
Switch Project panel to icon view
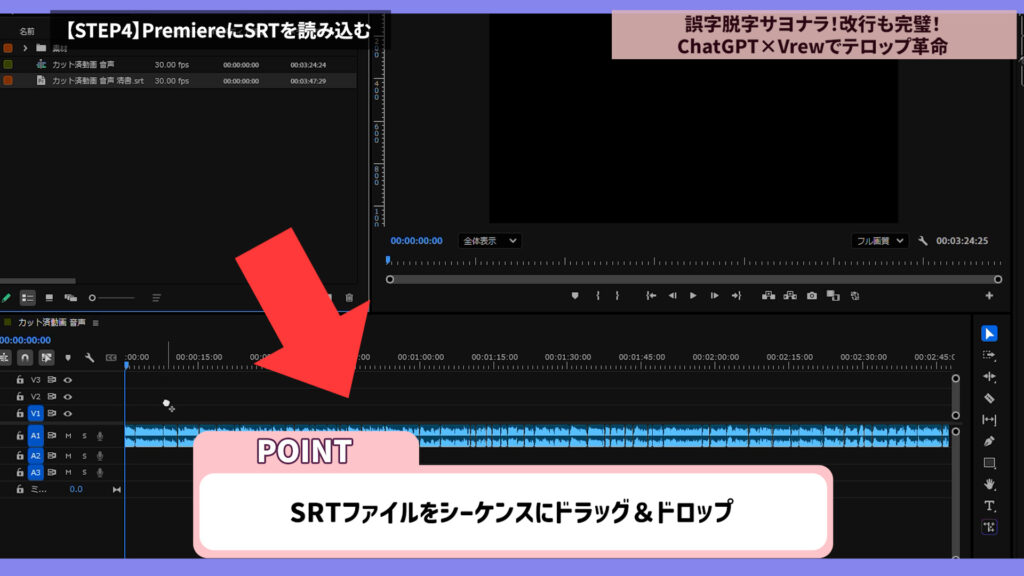click(x=49, y=298)
